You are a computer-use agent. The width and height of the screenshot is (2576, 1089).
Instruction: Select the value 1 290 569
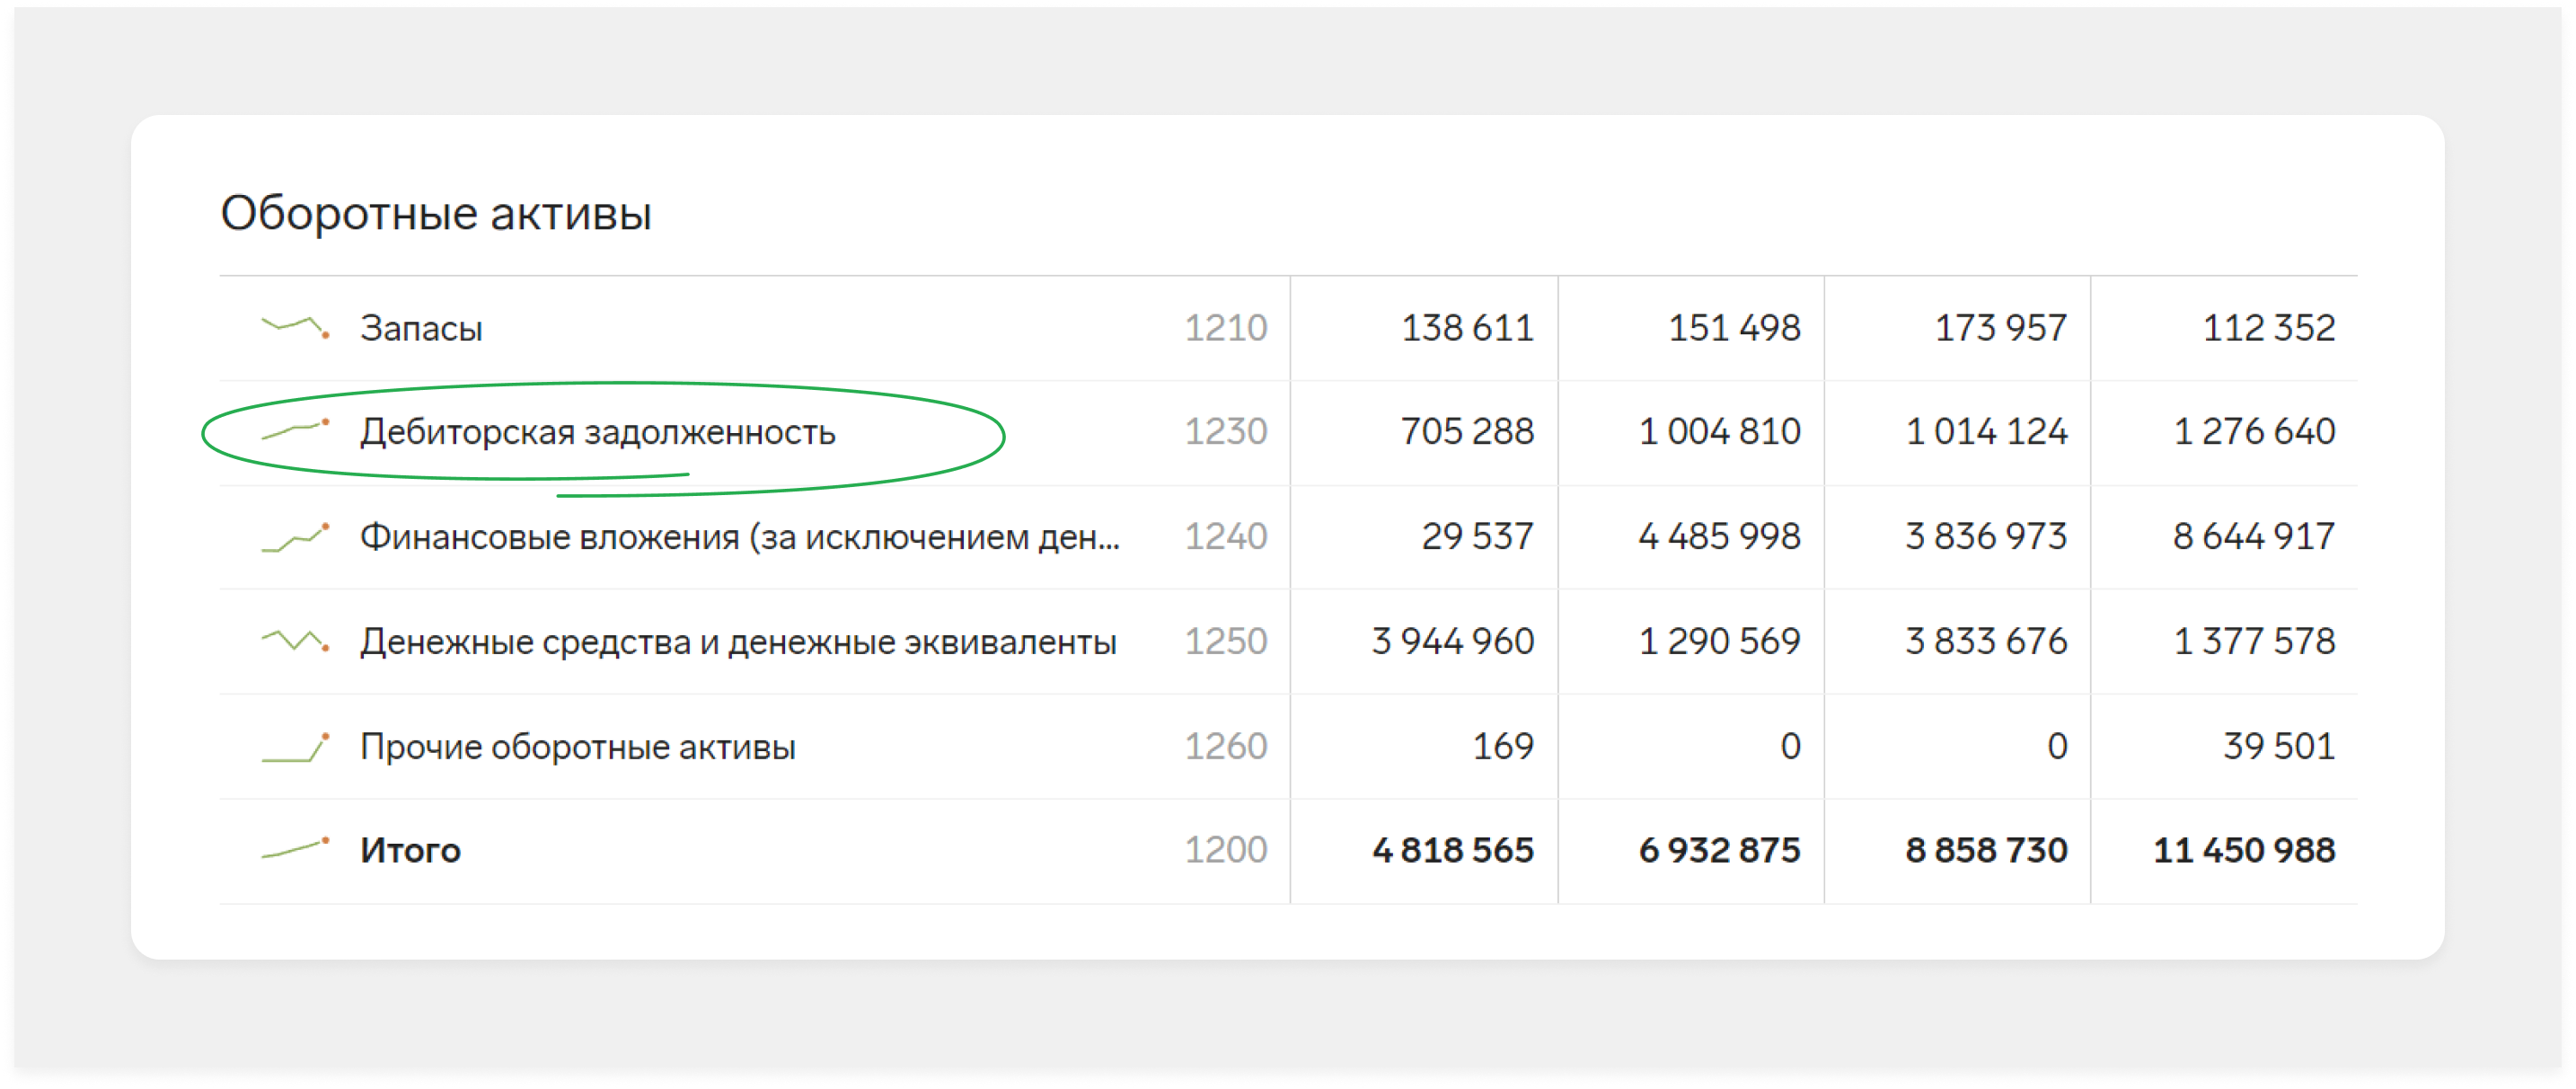point(1720,640)
